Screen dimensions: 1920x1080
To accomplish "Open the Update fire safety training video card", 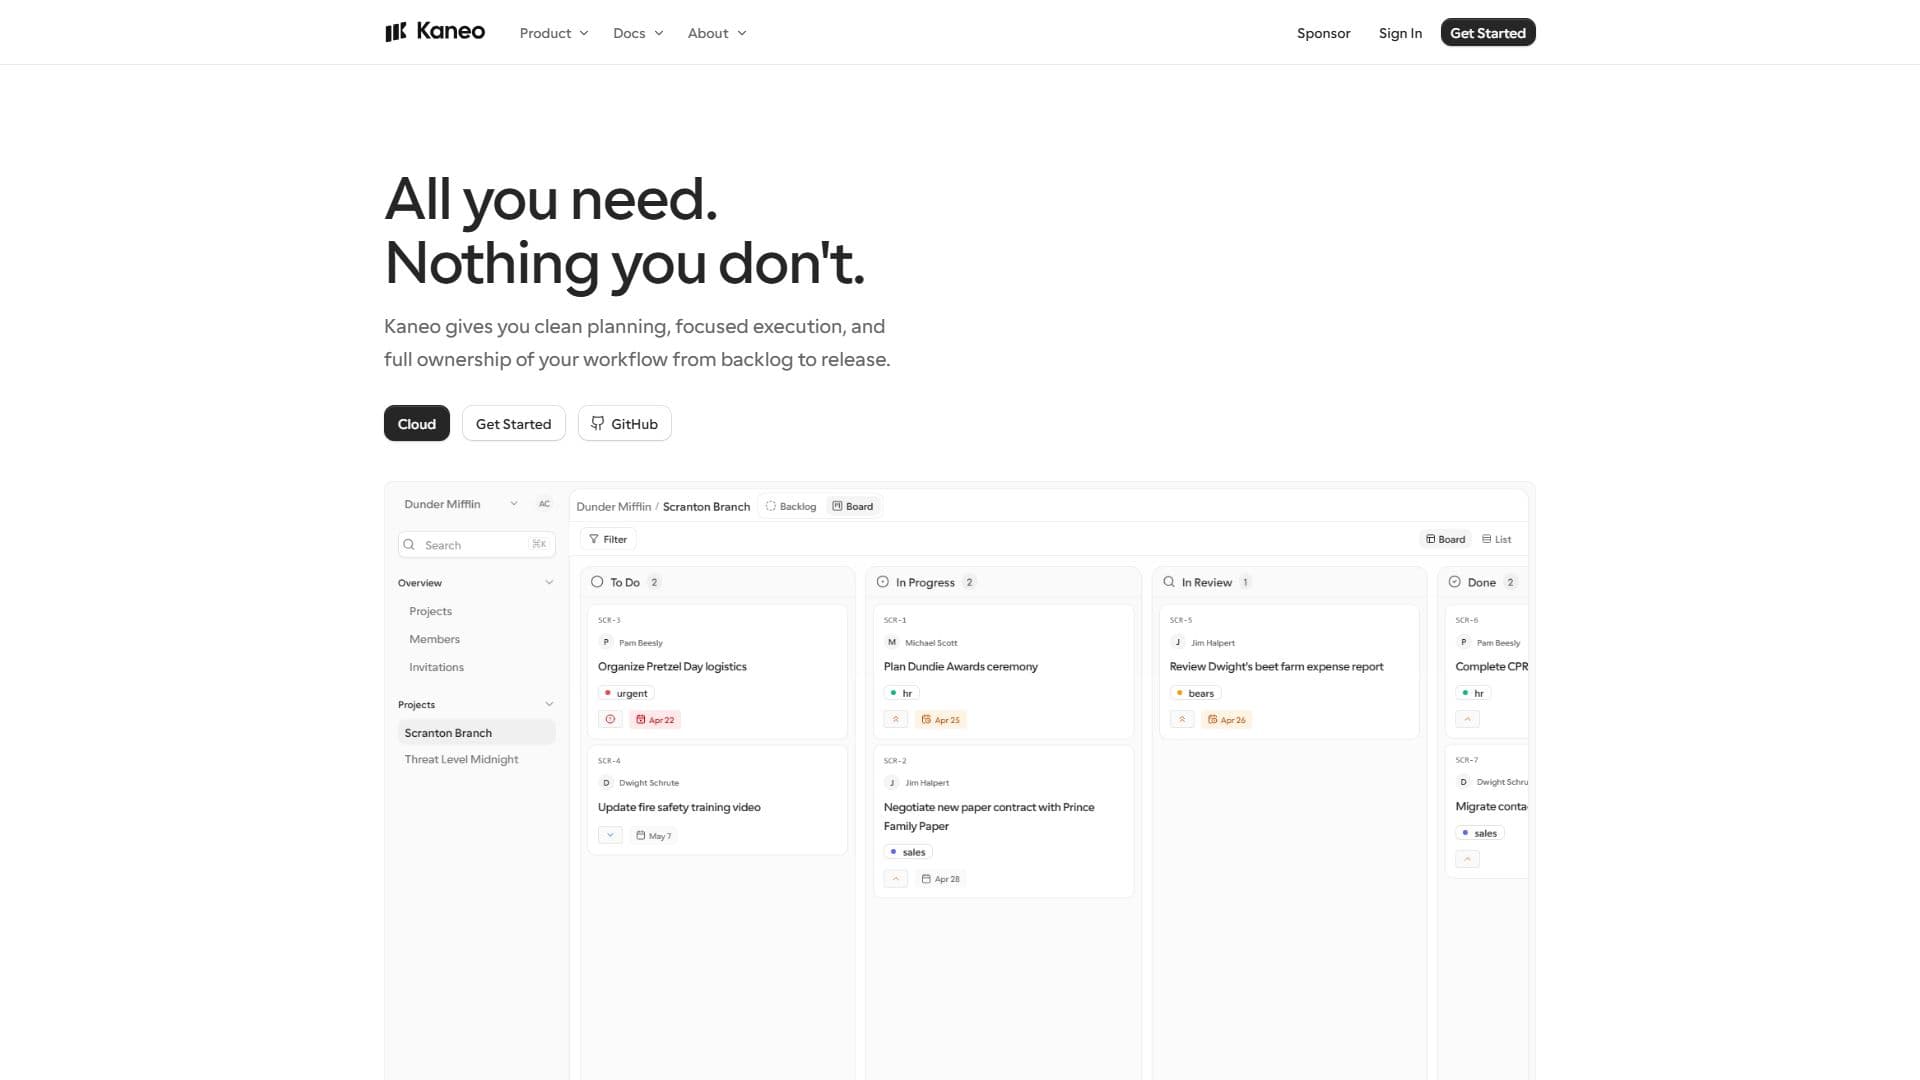I will click(x=717, y=799).
